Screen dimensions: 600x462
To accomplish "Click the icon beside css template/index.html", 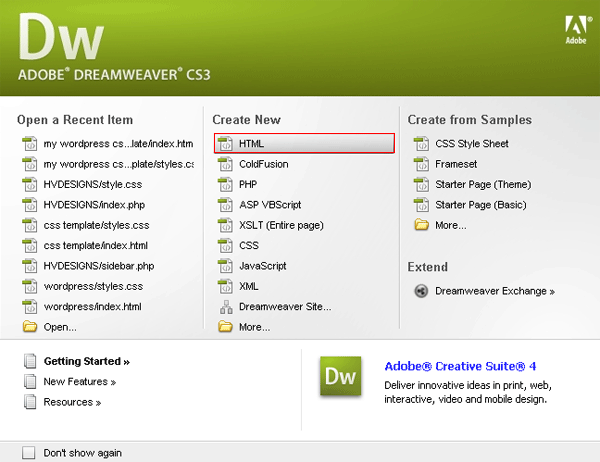I will pos(29,245).
